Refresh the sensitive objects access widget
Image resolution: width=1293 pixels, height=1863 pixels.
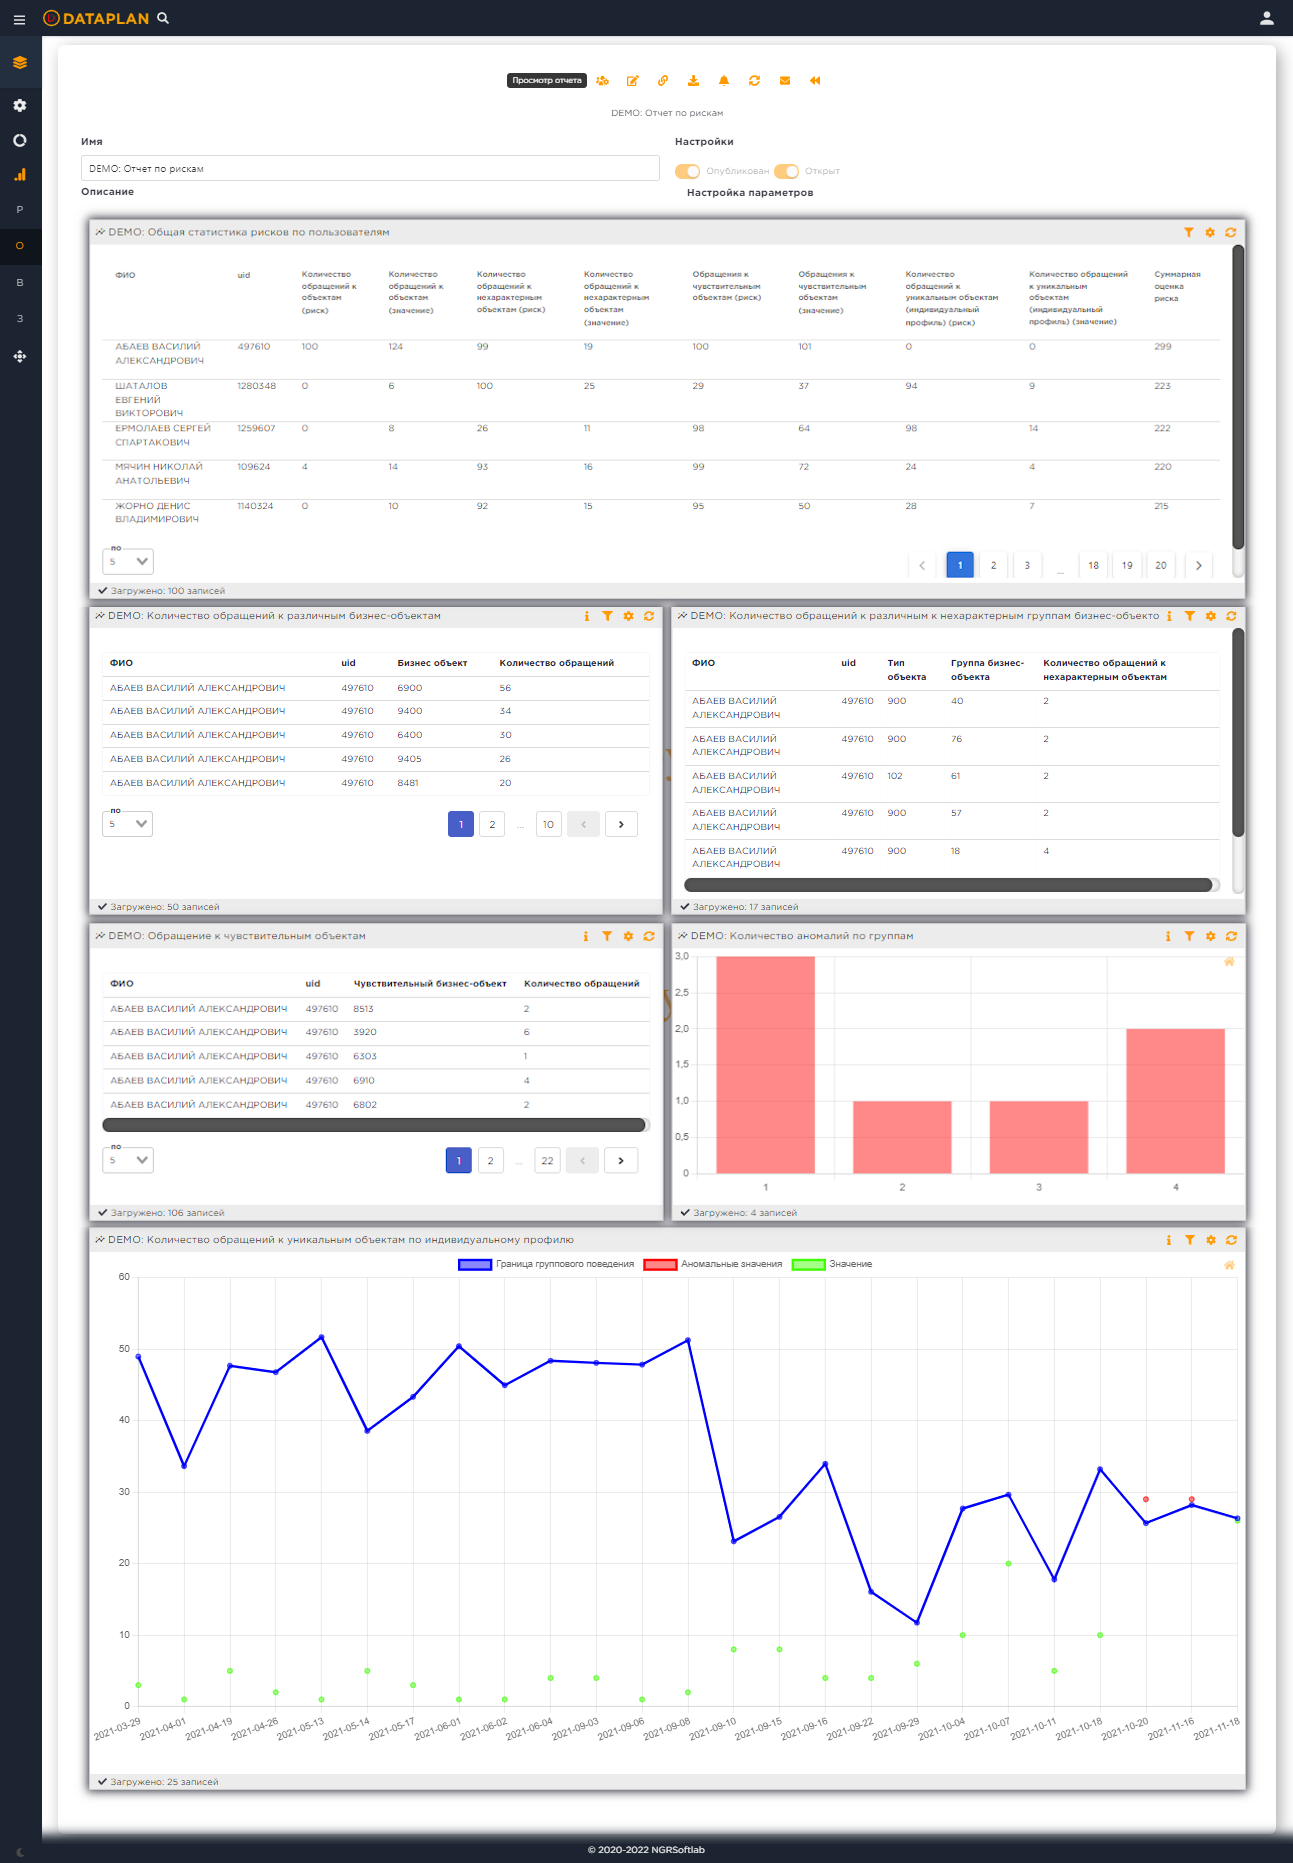tap(649, 936)
